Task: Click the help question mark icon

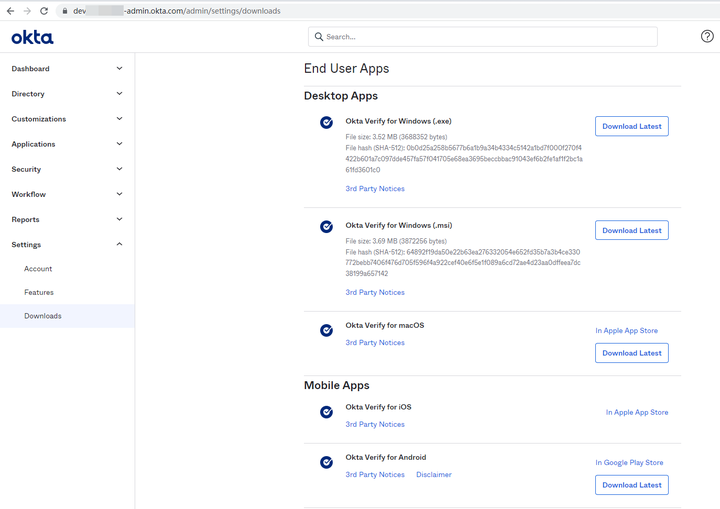Action: click(707, 37)
